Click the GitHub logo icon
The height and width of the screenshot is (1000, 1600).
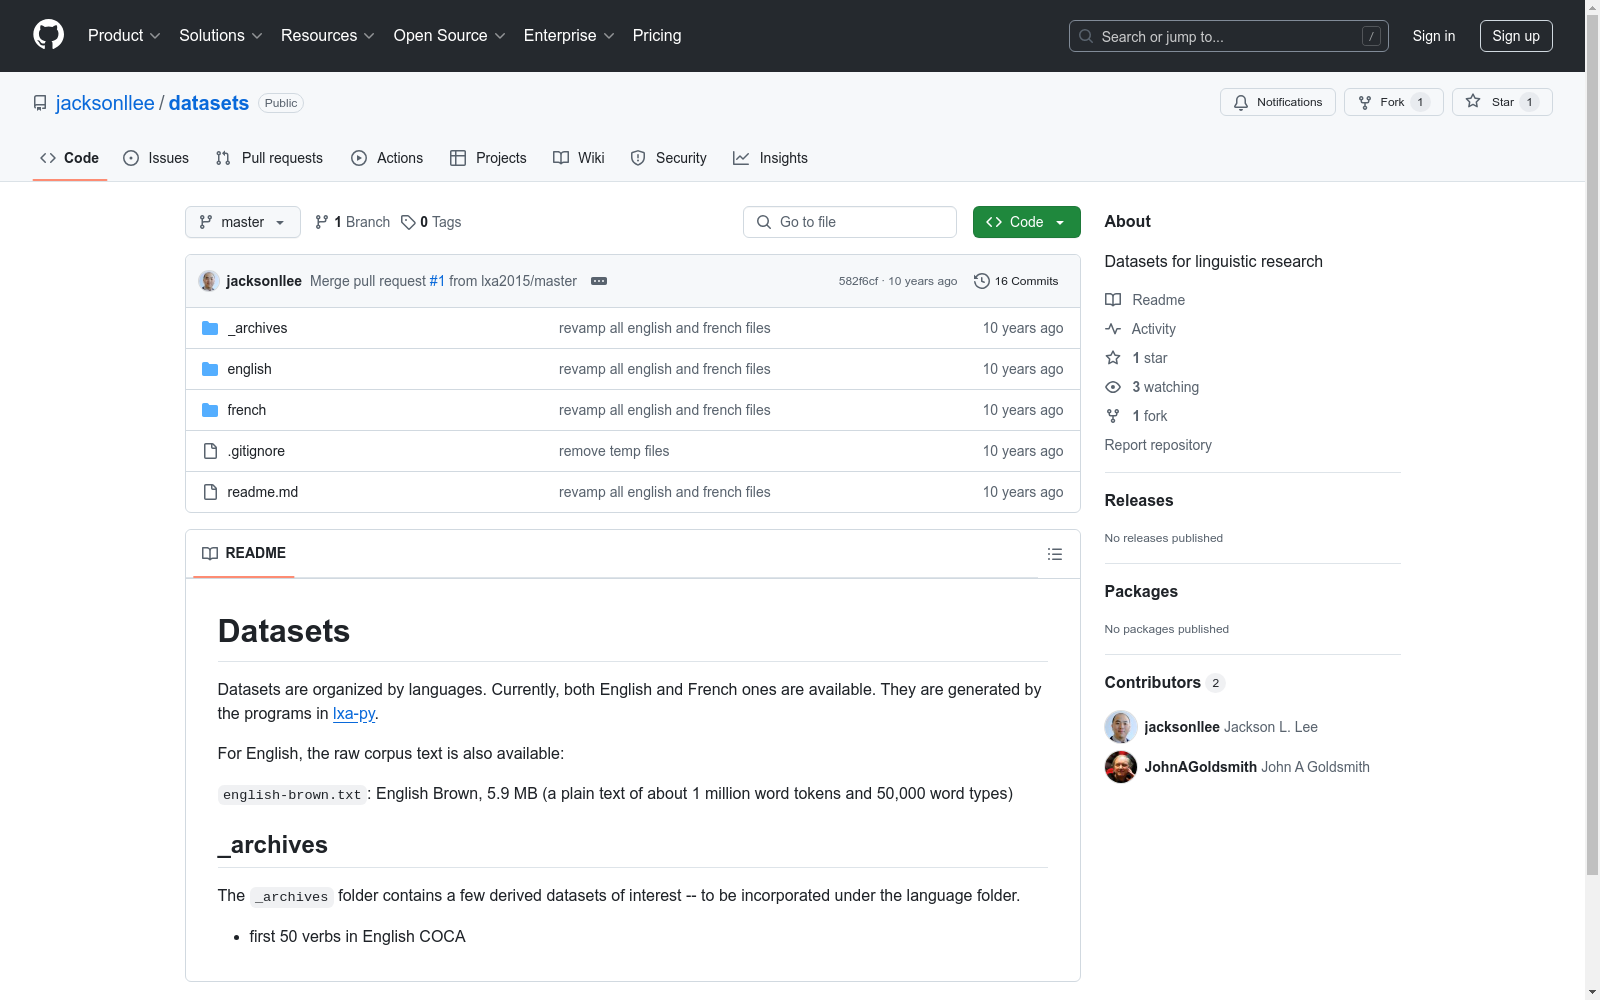click(48, 35)
